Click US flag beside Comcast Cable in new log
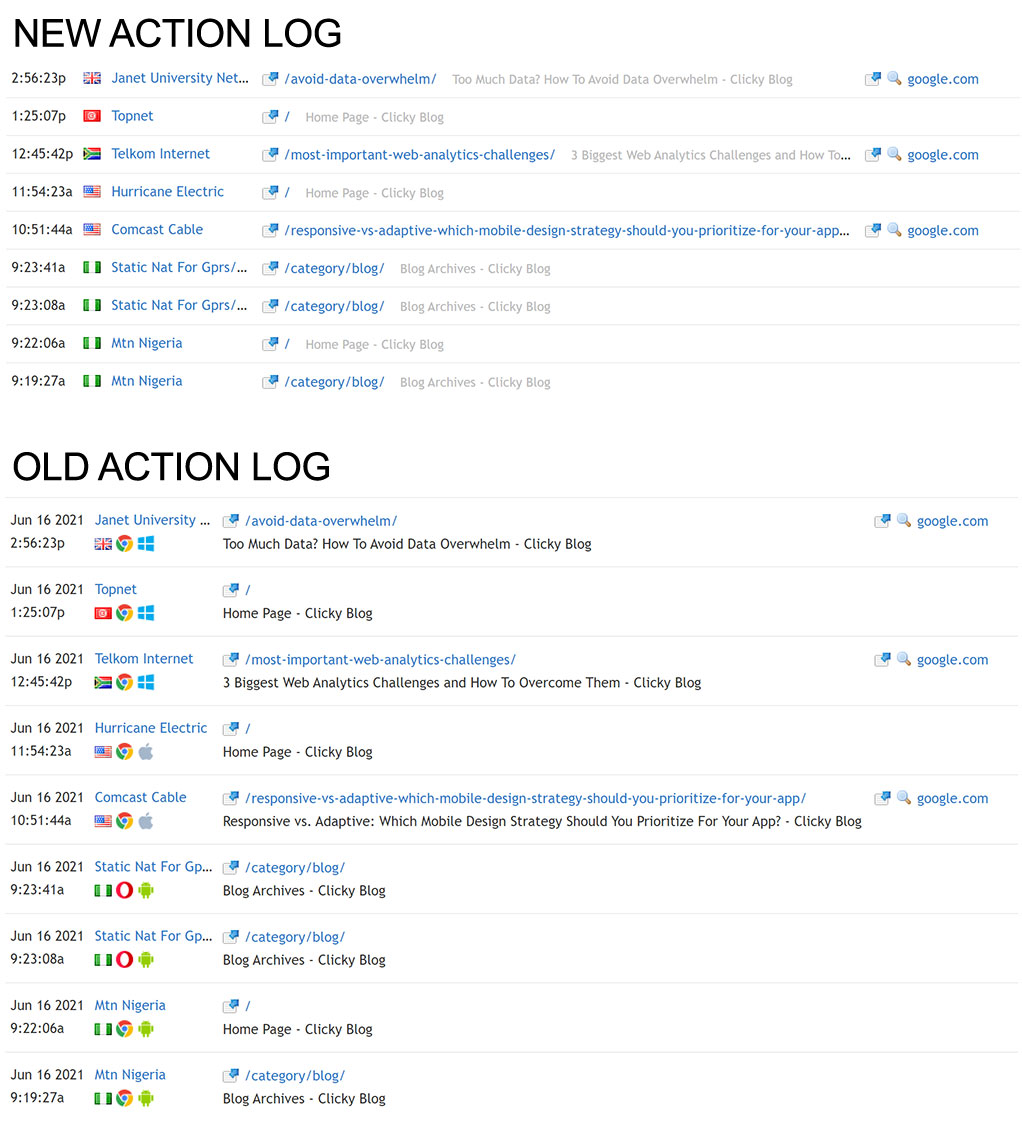The height and width of the screenshot is (1141, 1022). tap(92, 229)
